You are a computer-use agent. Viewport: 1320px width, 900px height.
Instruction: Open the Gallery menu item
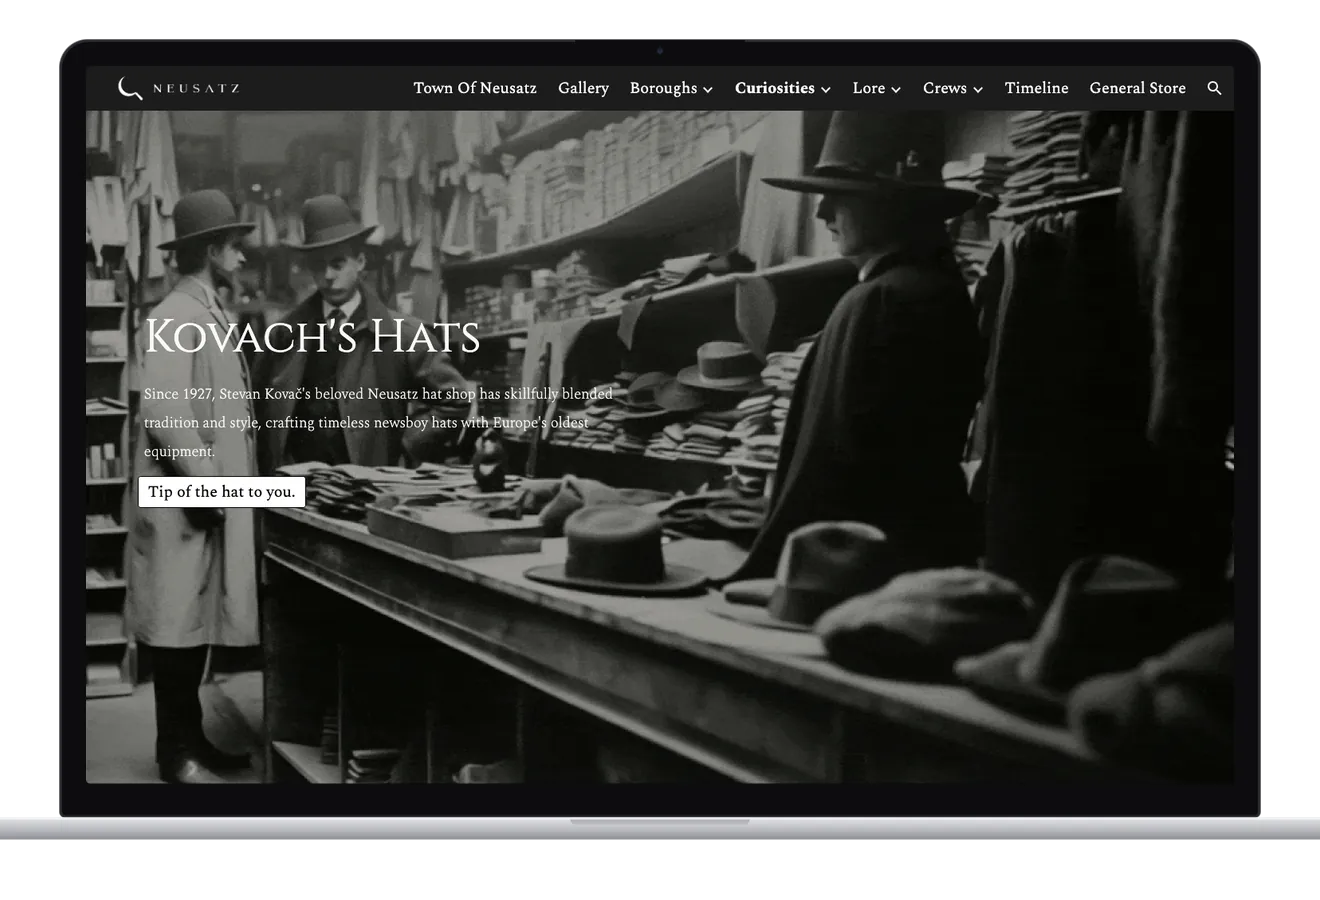point(583,88)
